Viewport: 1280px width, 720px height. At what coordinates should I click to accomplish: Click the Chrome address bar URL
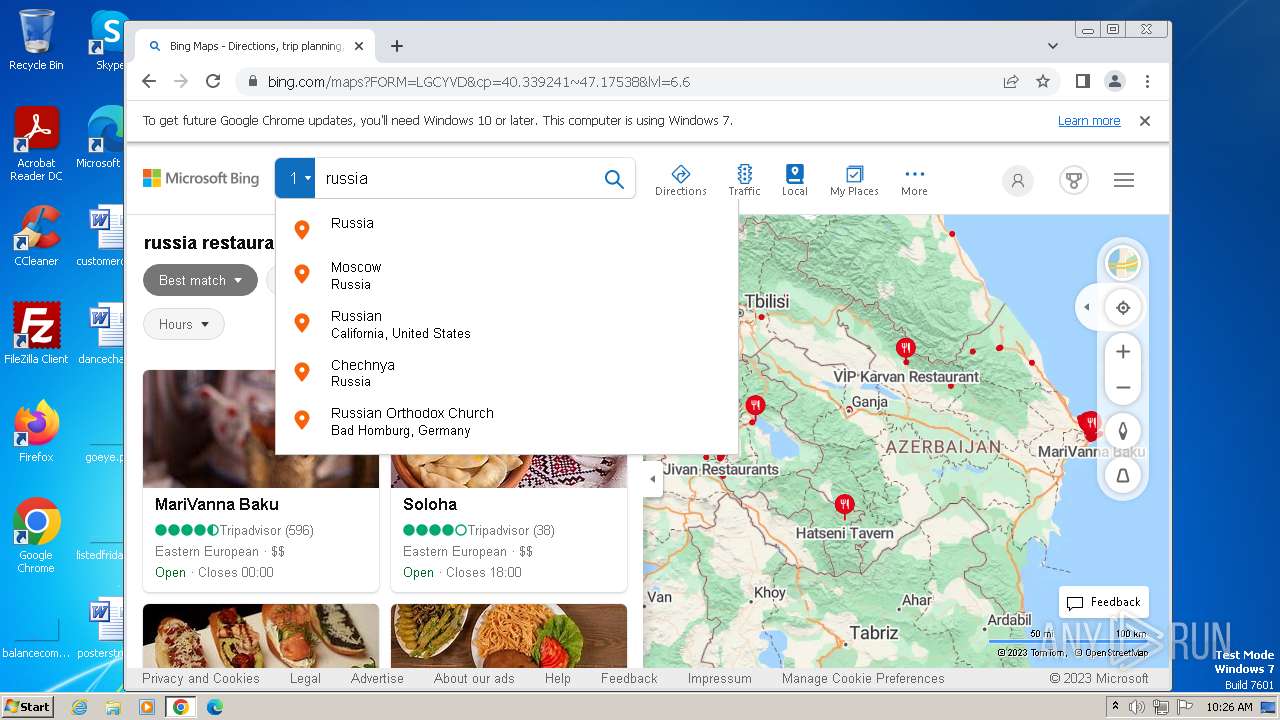(x=479, y=82)
